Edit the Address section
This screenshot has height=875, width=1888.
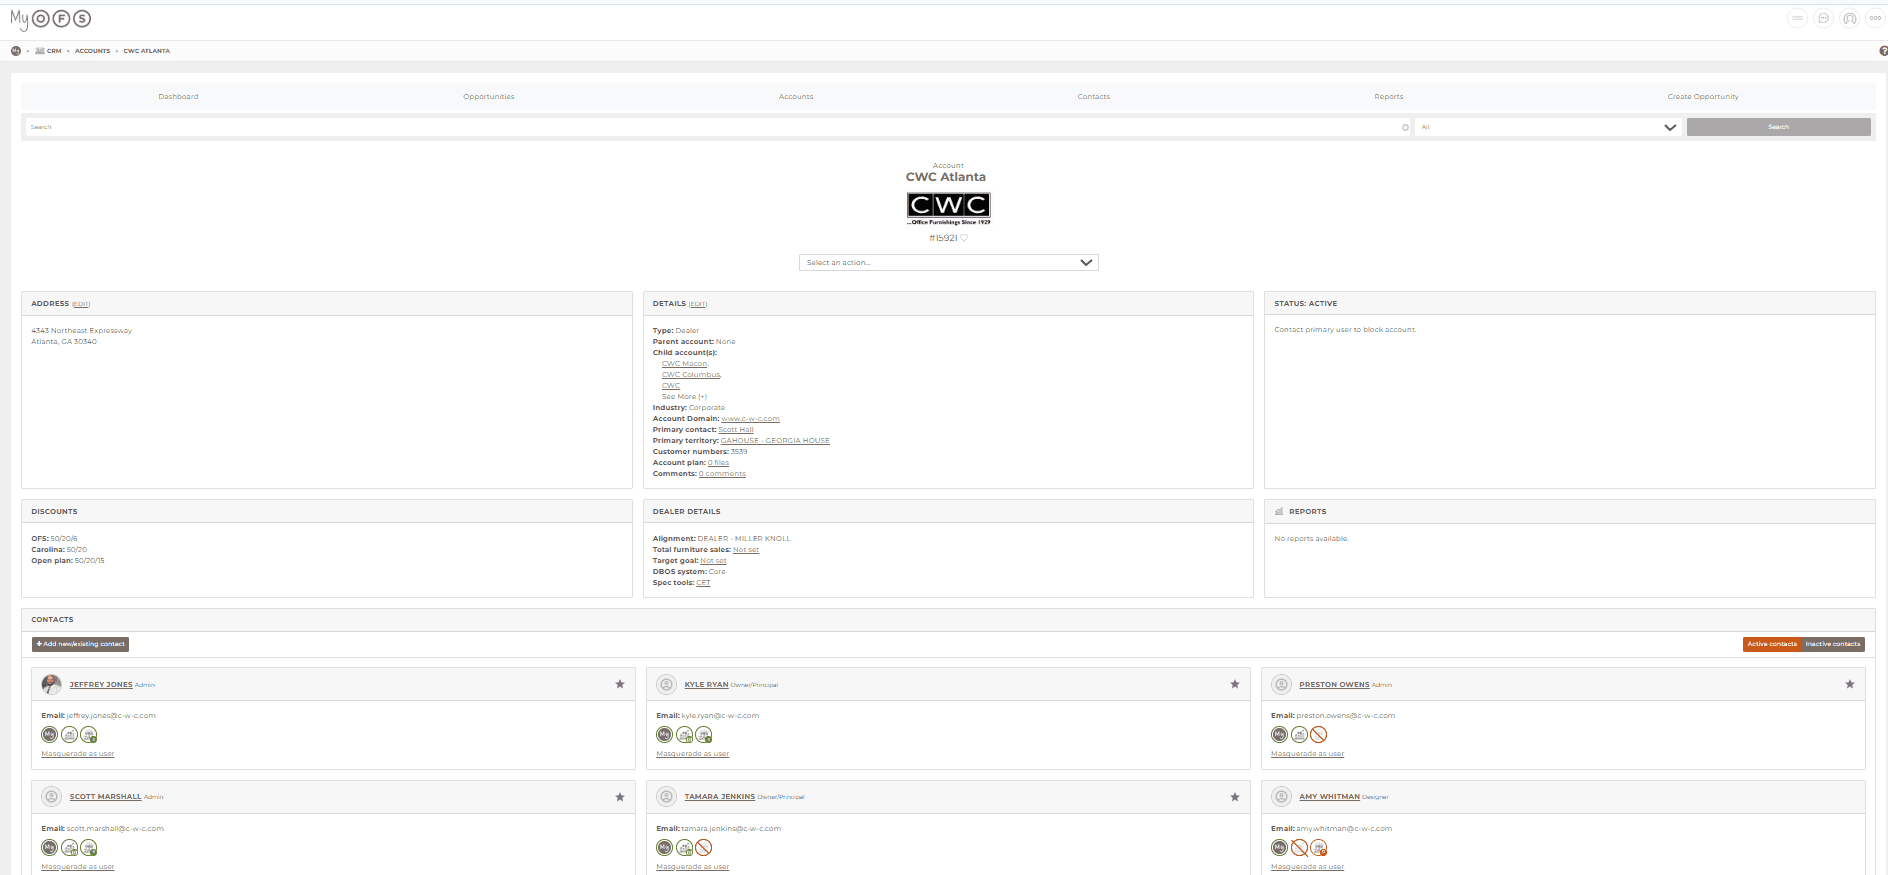click(81, 304)
